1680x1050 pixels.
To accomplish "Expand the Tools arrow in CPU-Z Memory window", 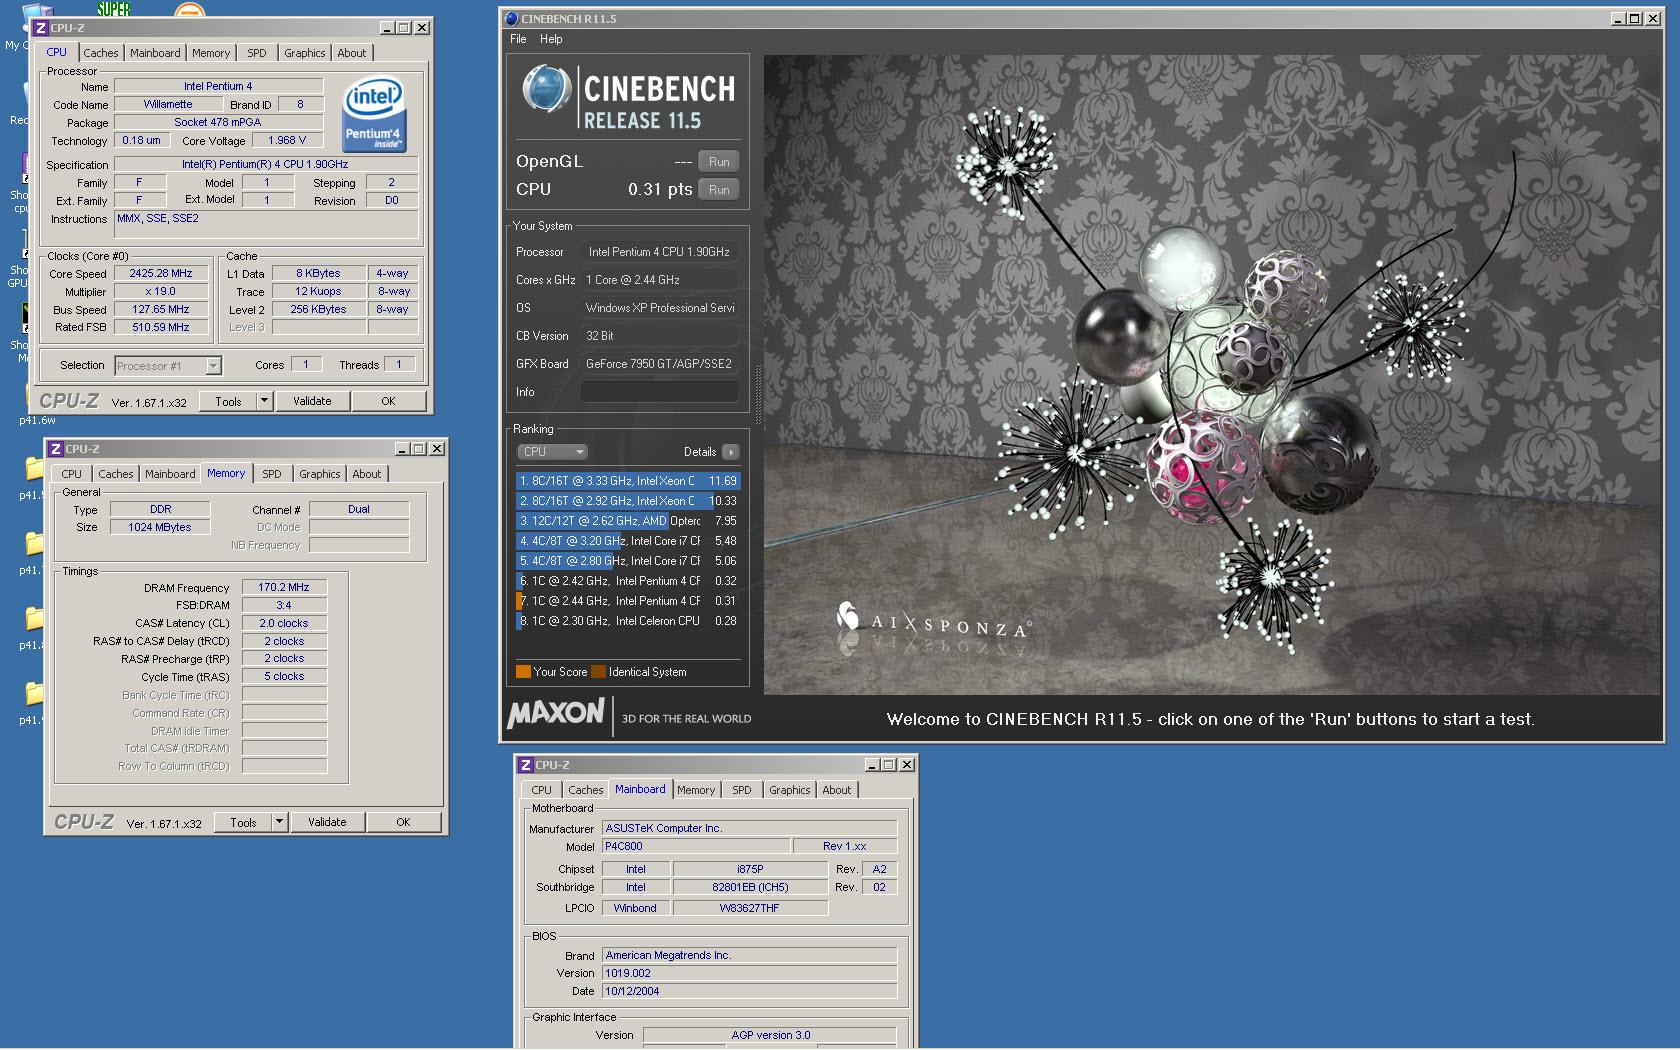I will pos(280,822).
